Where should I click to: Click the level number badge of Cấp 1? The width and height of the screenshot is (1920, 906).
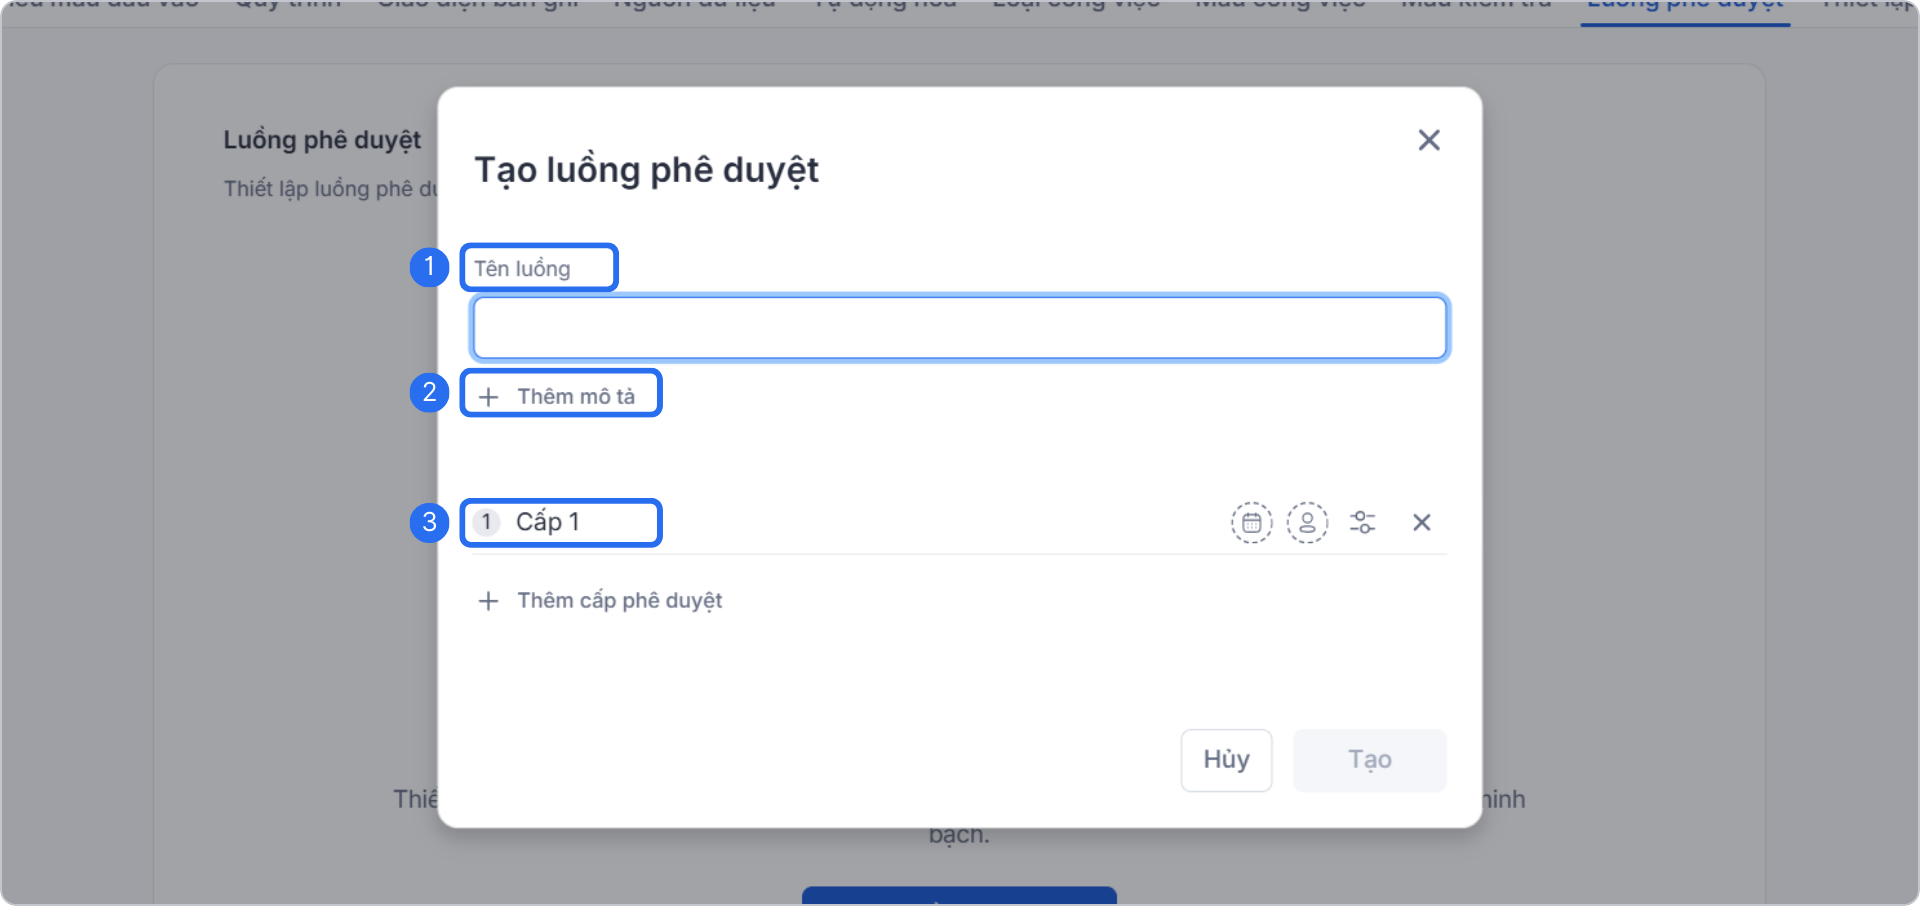[487, 522]
